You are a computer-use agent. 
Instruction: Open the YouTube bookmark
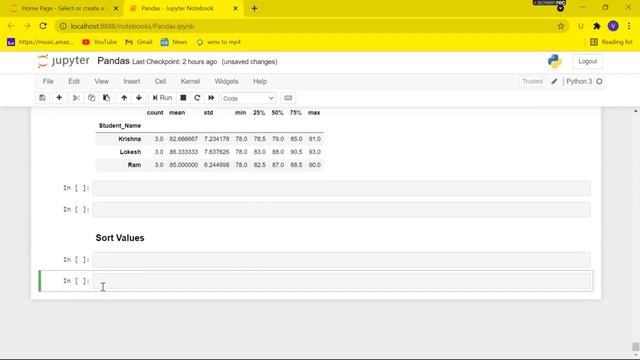(x=100, y=42)
